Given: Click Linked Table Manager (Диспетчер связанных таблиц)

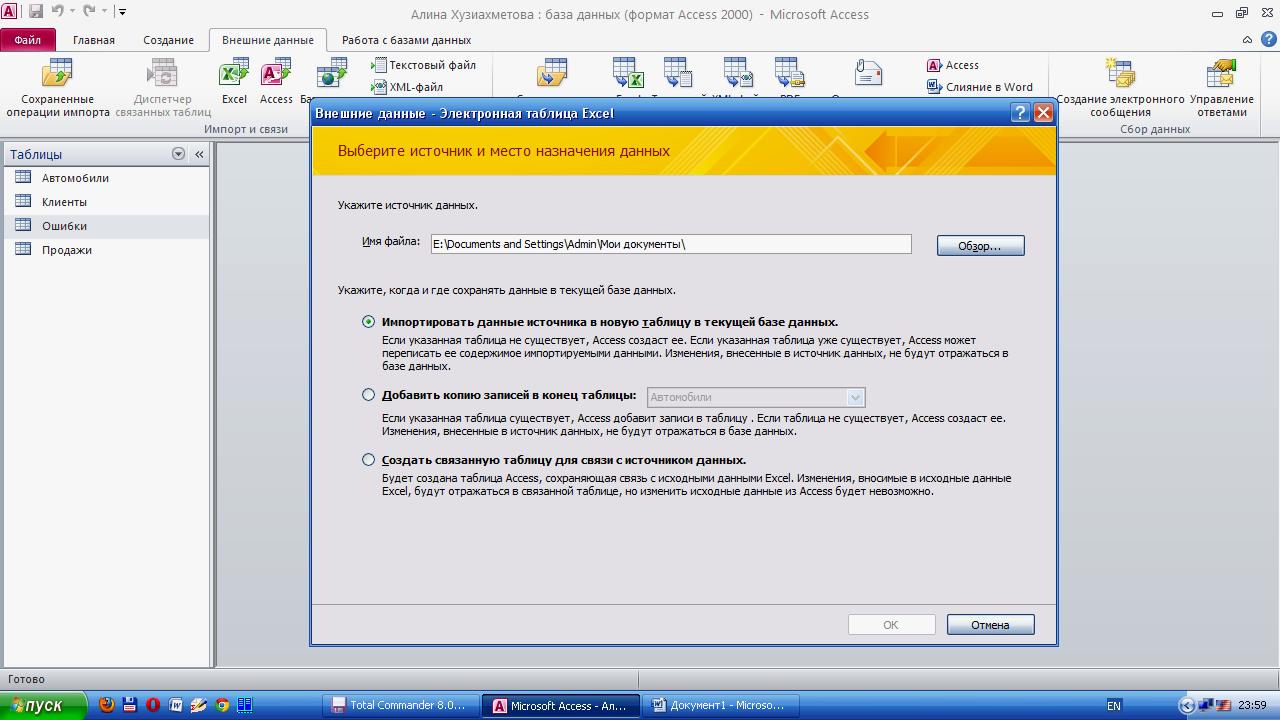Looking at the screenshot, I should coord(162,87).
